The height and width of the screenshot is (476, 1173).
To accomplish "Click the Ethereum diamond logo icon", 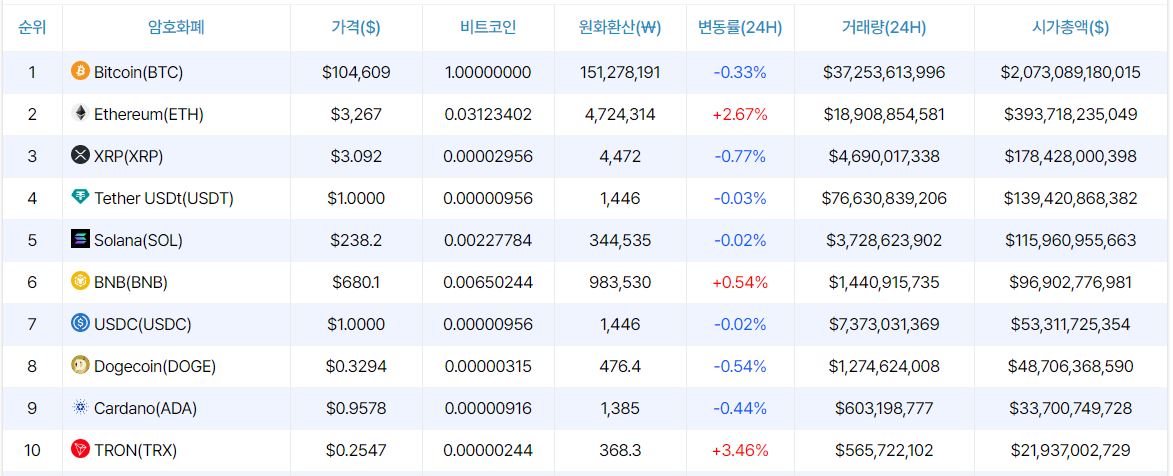I will pos(80,114).
